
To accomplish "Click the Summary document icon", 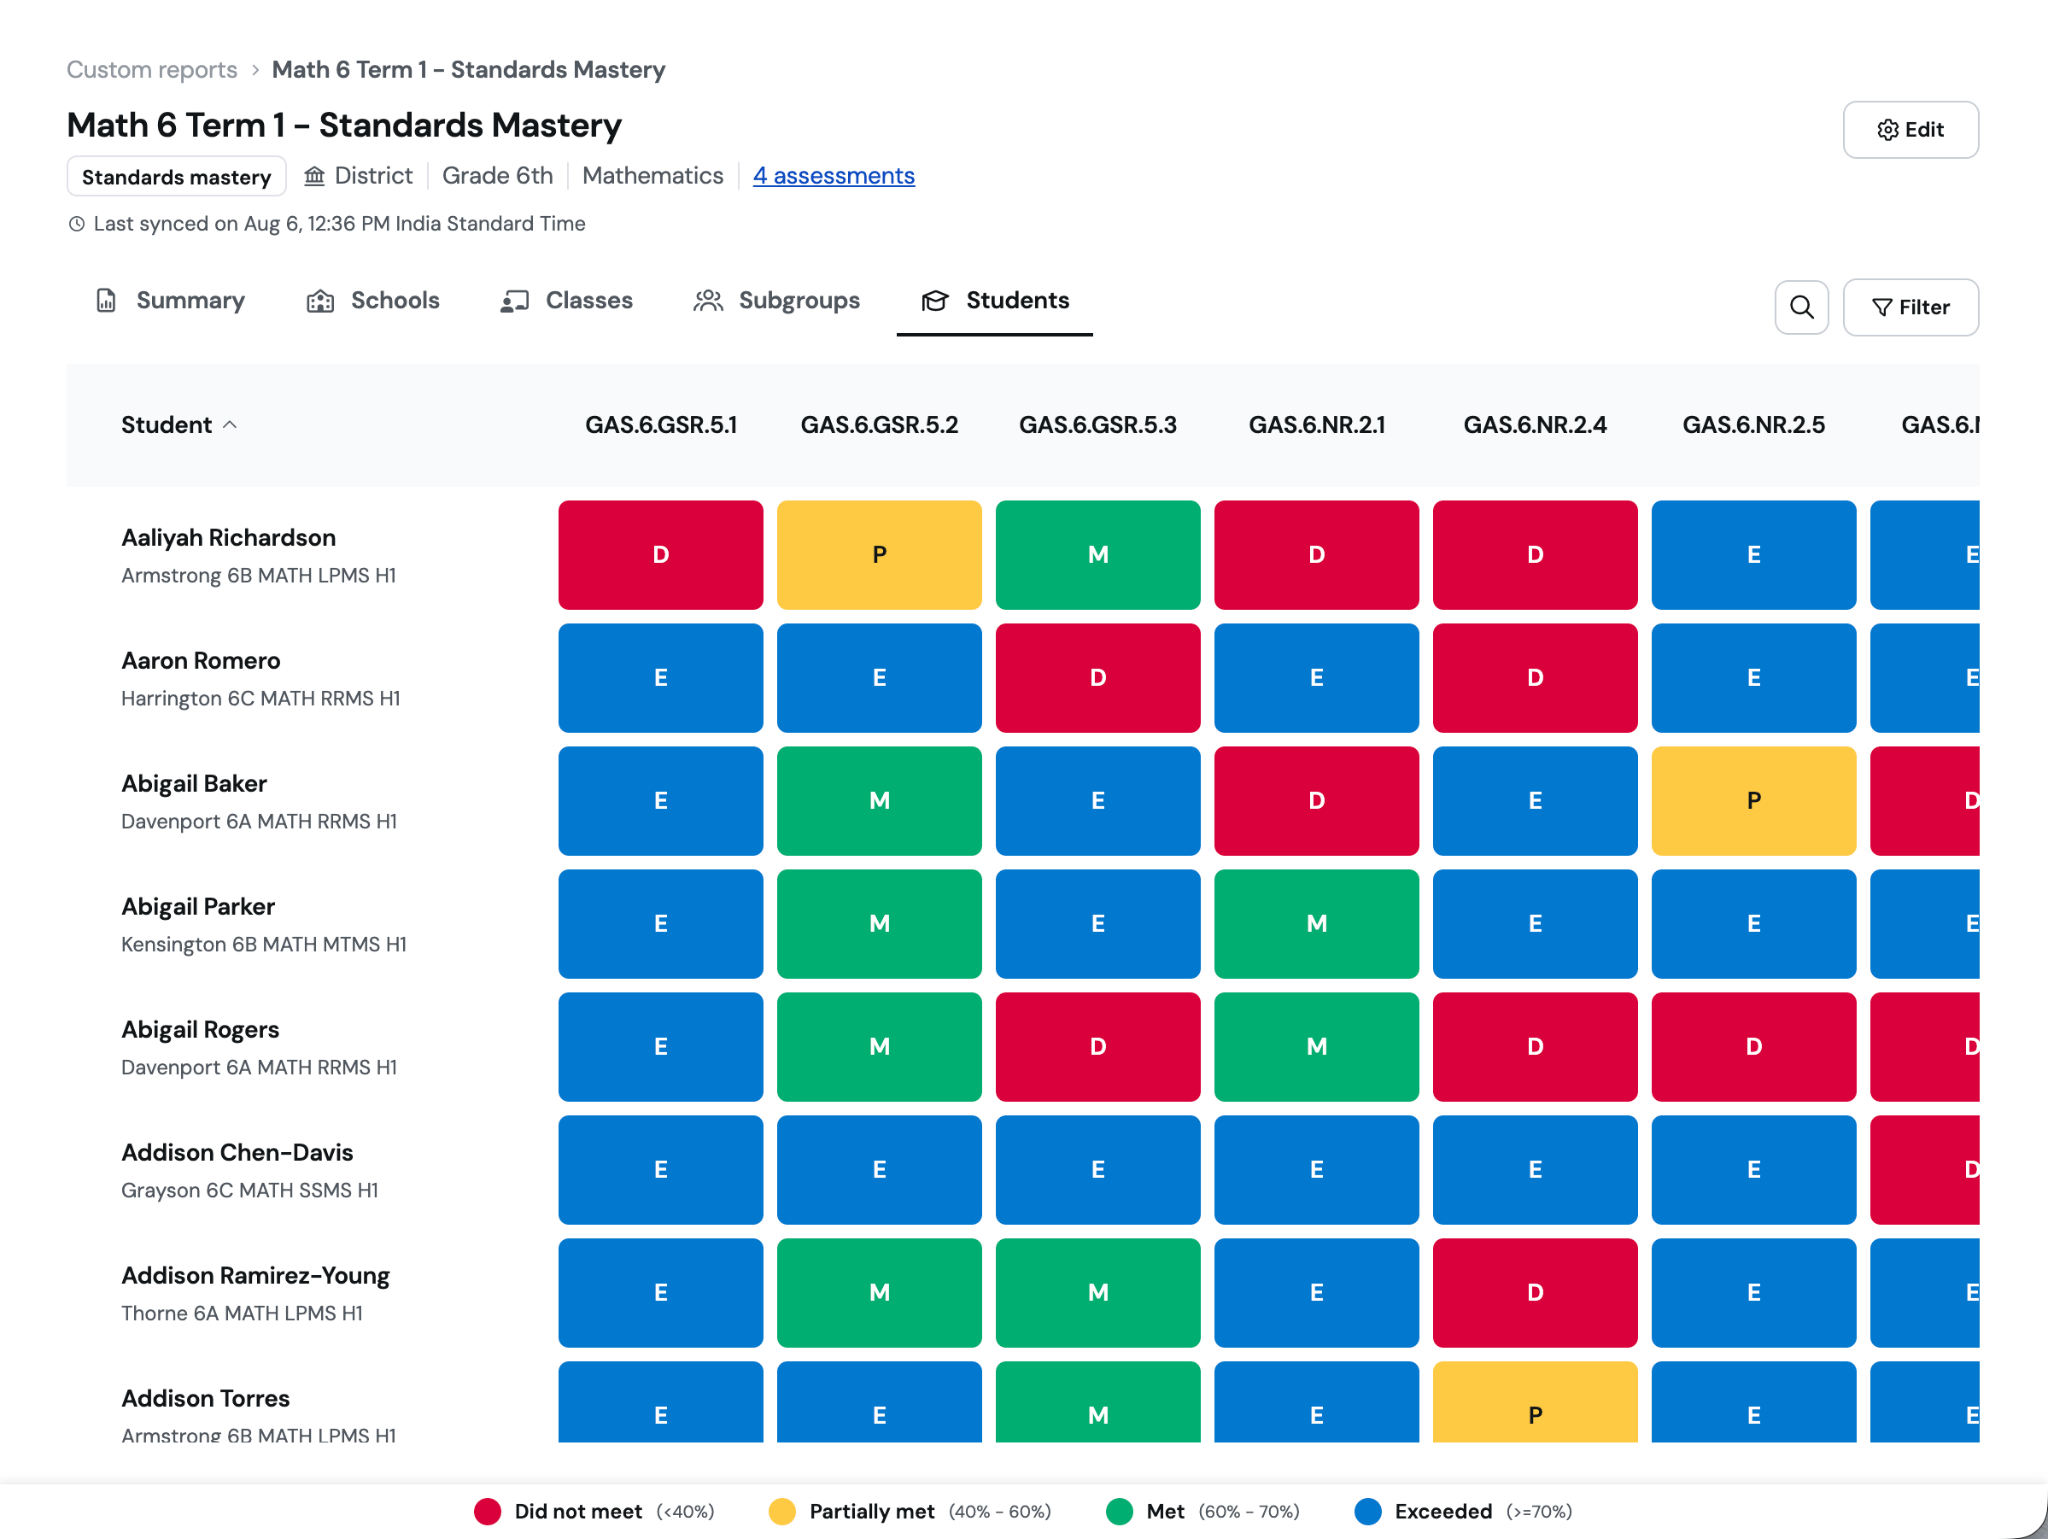I will click(x=106, y=301).
